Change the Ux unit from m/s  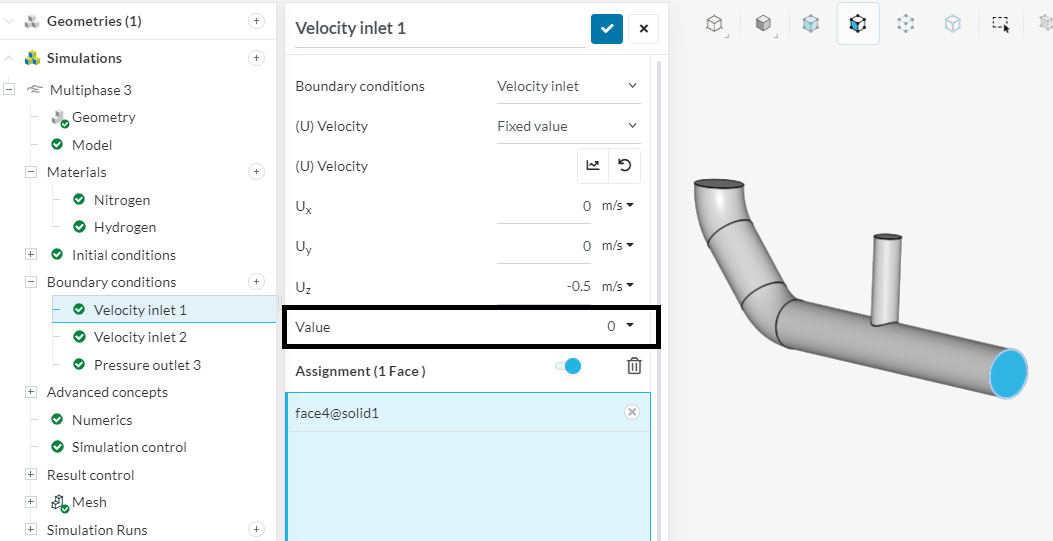(x=618, y=206)
